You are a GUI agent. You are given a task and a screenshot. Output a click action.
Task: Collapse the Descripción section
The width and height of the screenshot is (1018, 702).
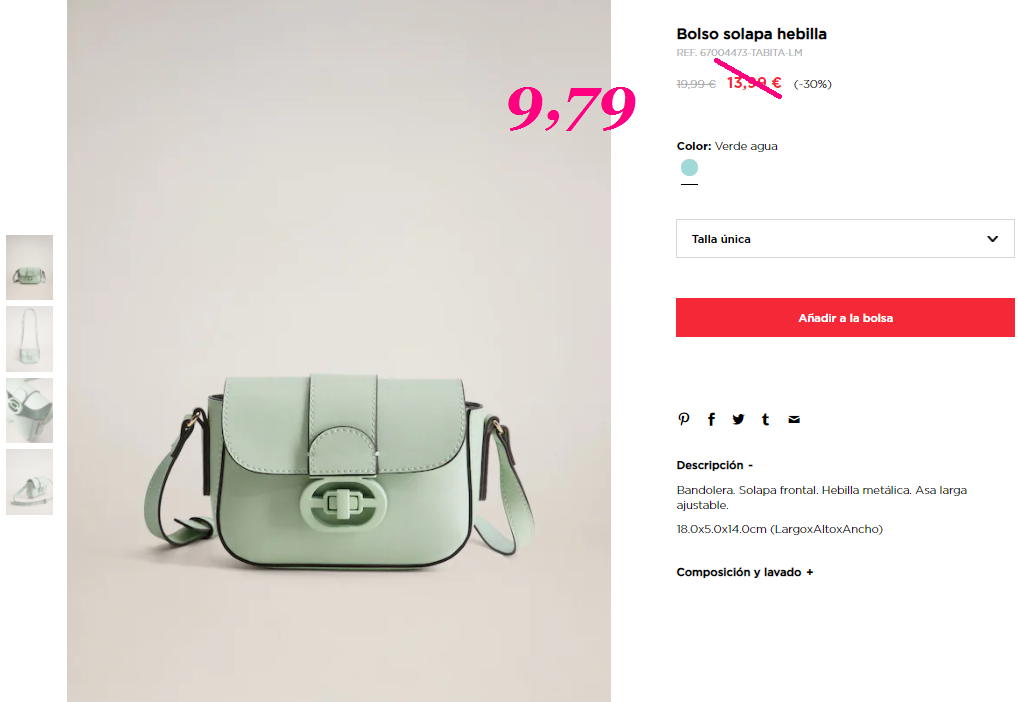click(x=714, y=465)
